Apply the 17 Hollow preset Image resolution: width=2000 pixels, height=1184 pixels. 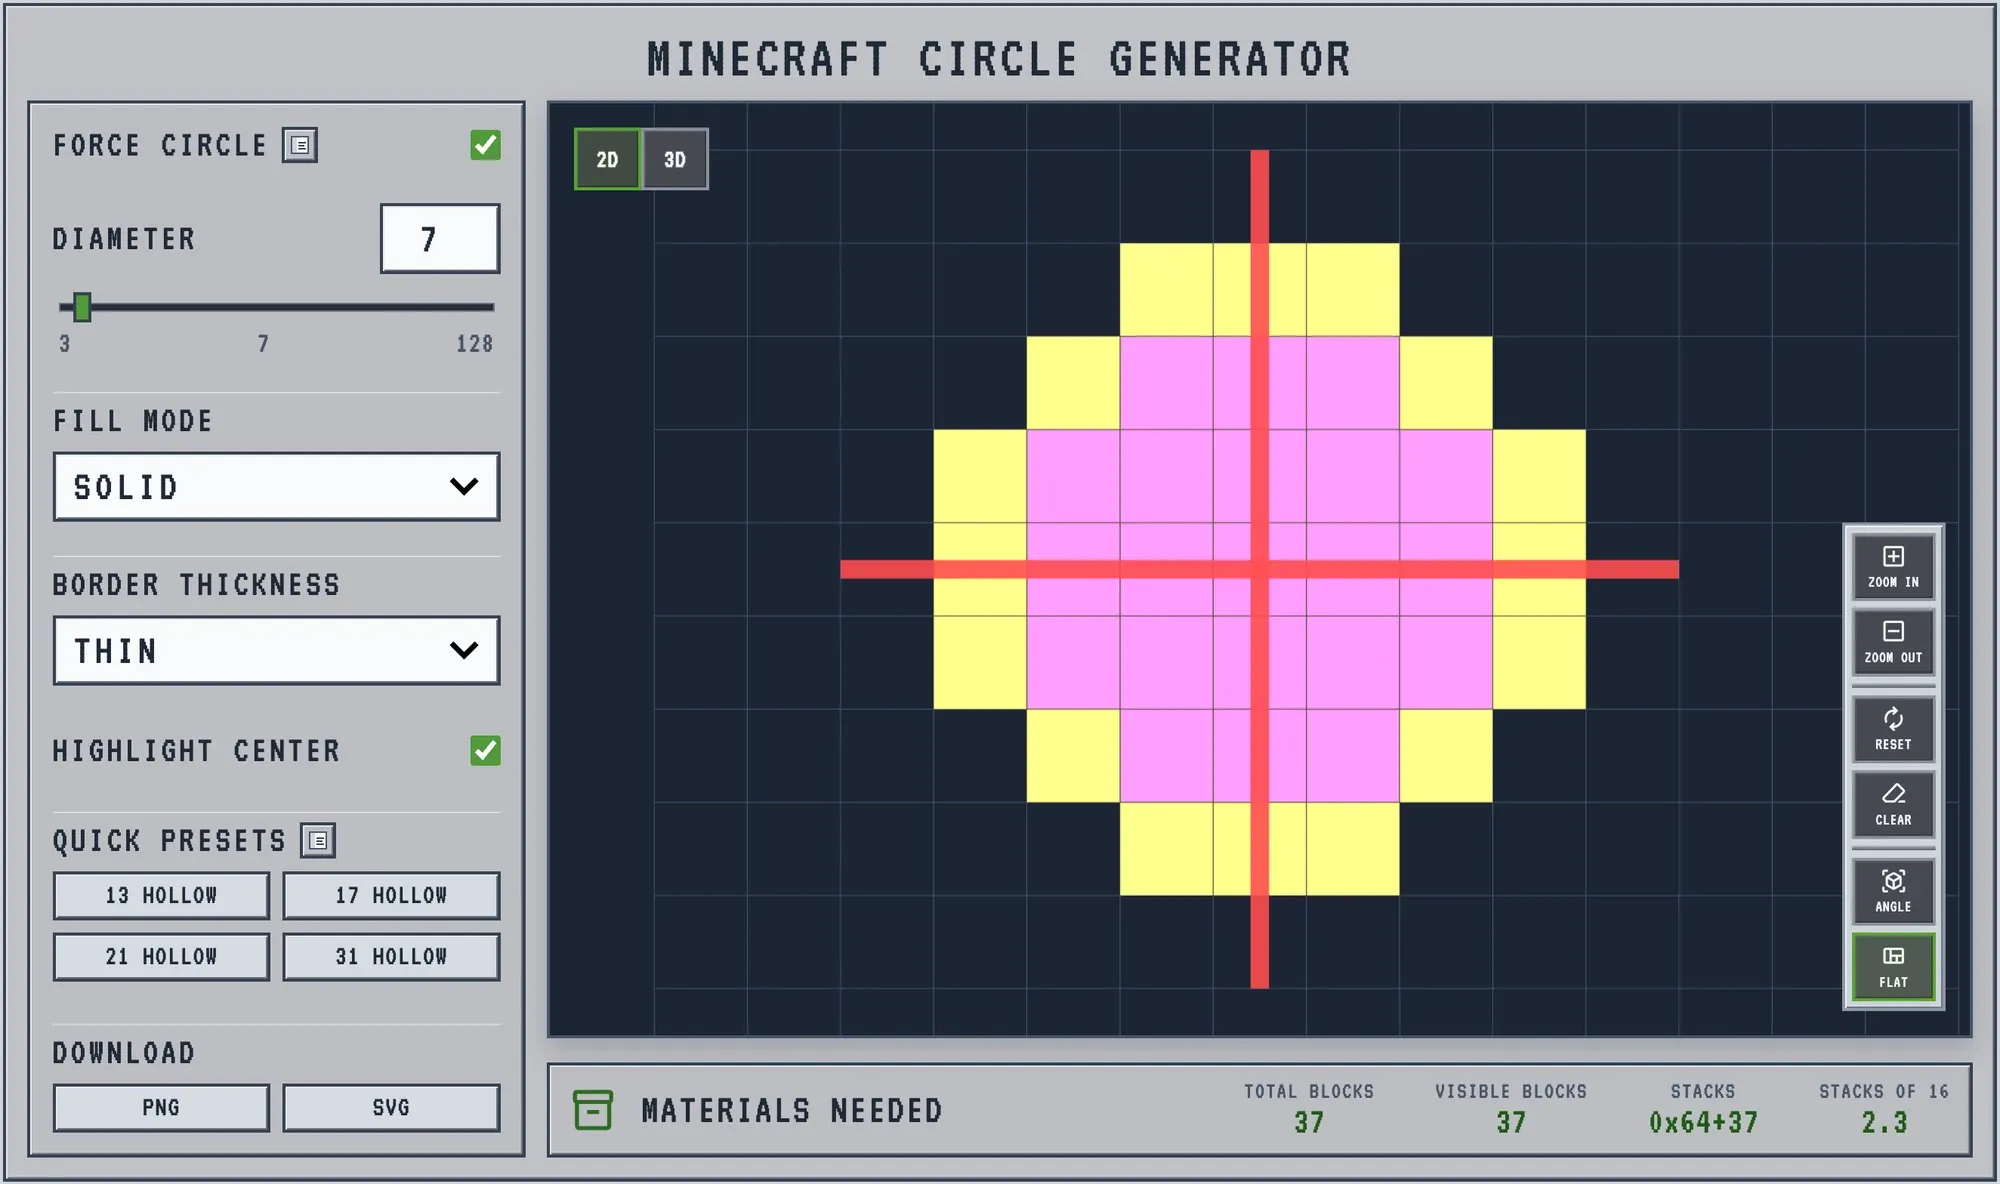point(391,896)
